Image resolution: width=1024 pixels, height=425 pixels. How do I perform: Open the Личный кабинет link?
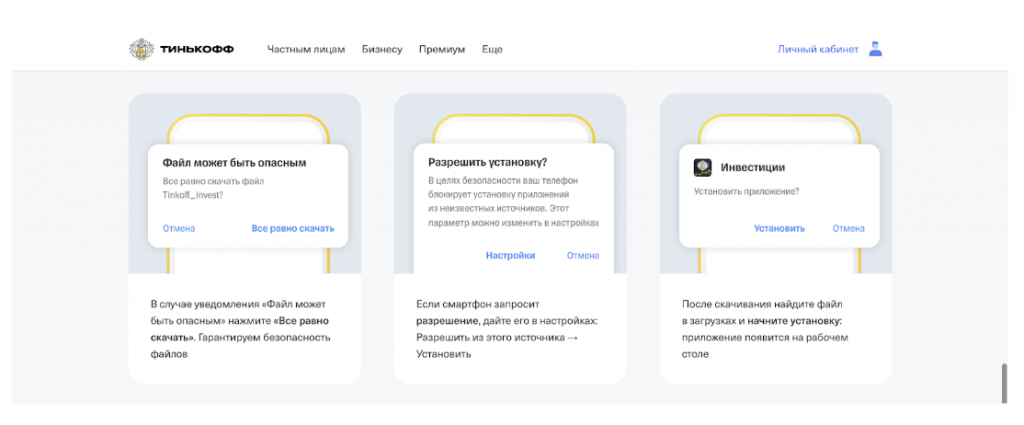click(x=818, y=49)
